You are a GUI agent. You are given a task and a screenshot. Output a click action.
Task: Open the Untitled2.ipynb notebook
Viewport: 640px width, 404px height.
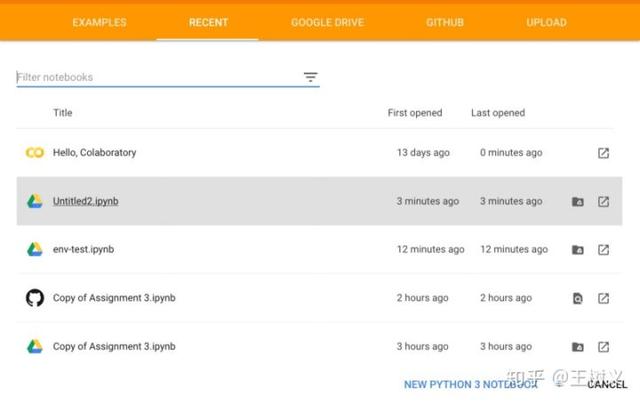point(86,201)
